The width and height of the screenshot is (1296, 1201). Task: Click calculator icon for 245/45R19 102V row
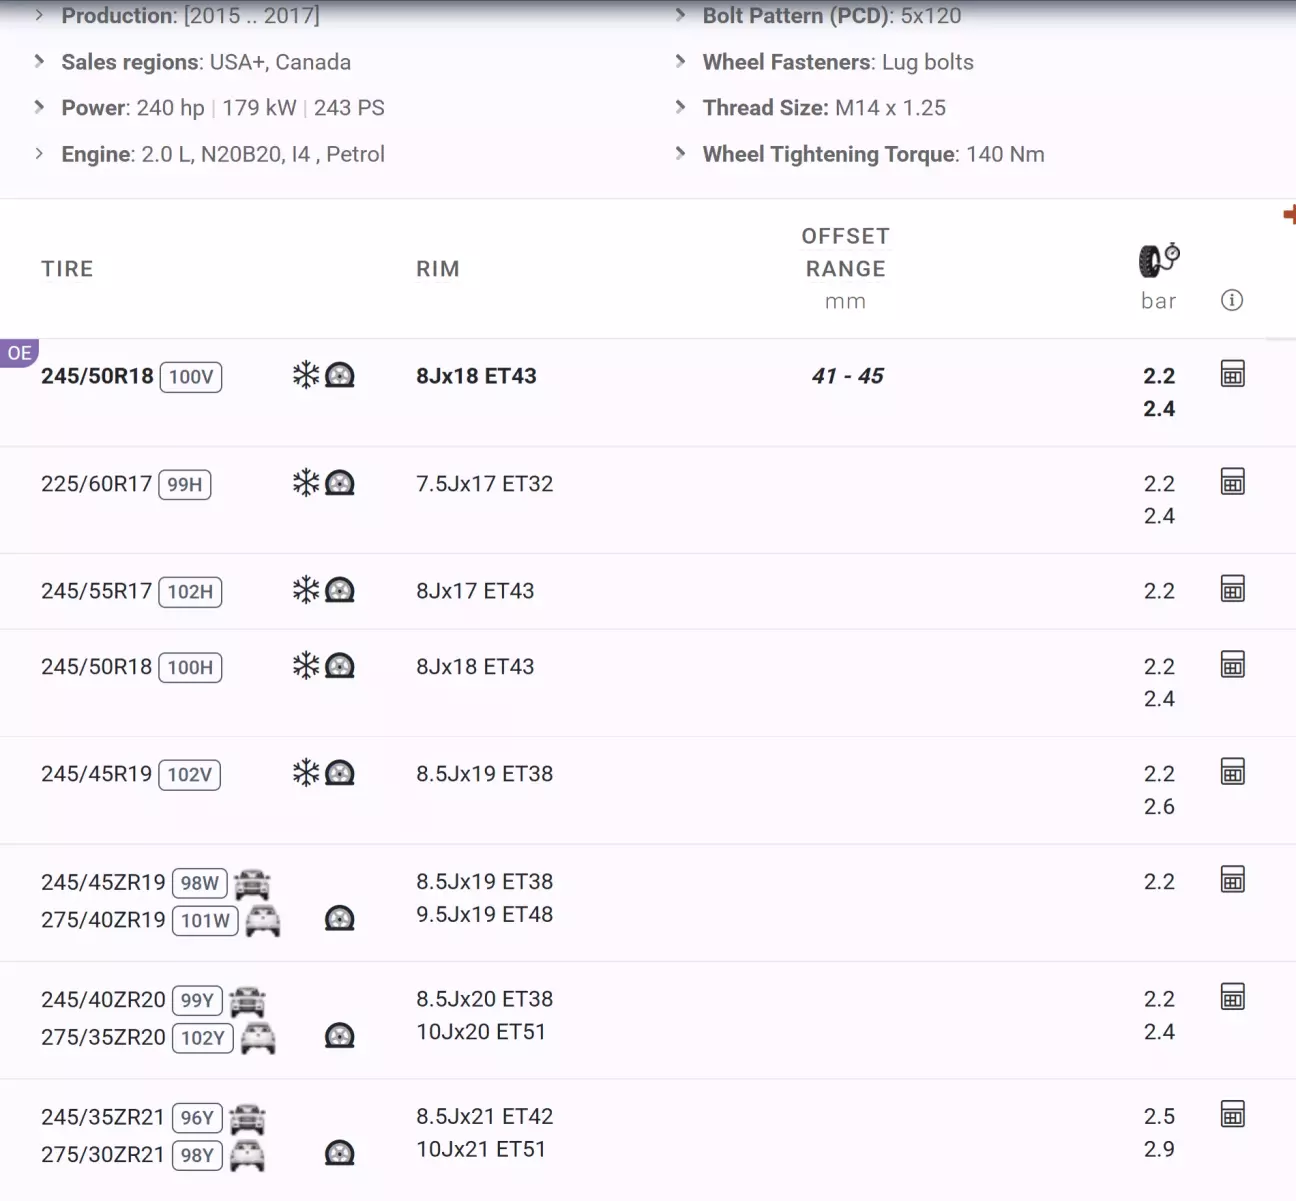point(1232,772)
